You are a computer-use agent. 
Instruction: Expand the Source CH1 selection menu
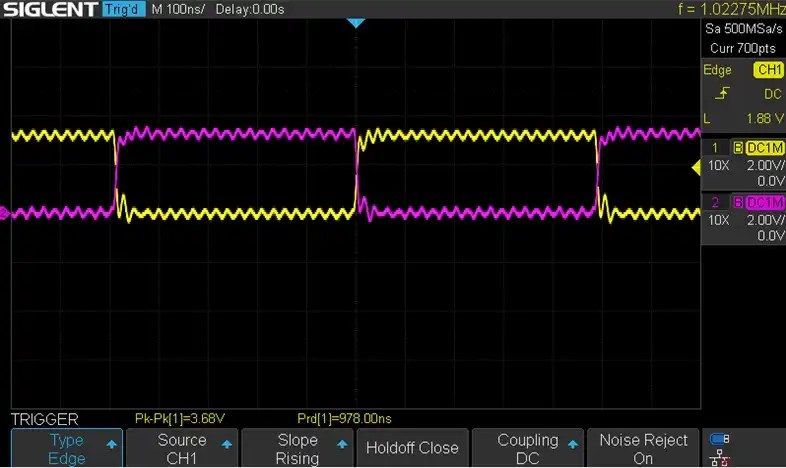[x=181, y=448]
